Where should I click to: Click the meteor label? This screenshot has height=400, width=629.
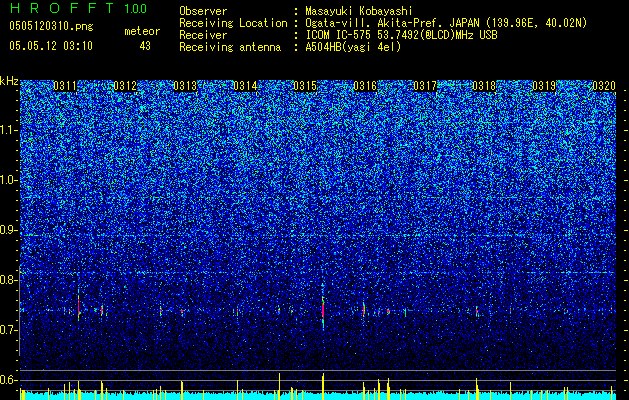pyautogui.click(x=142, y=31)
